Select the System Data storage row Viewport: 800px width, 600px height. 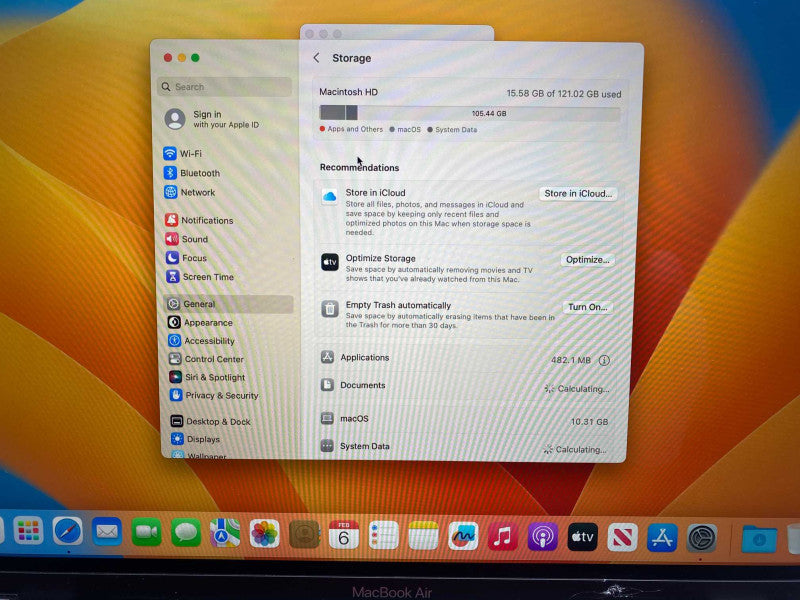464,447
